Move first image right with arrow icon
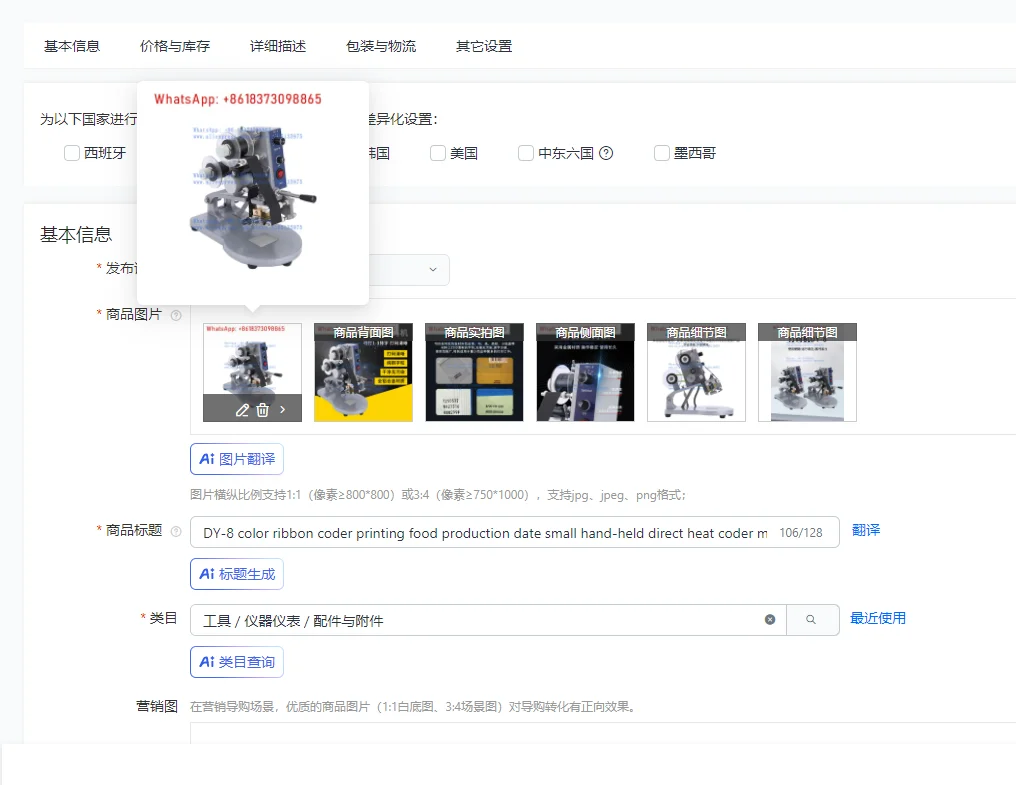Viewport: 1016px width, 785px height. coord(283,410)
